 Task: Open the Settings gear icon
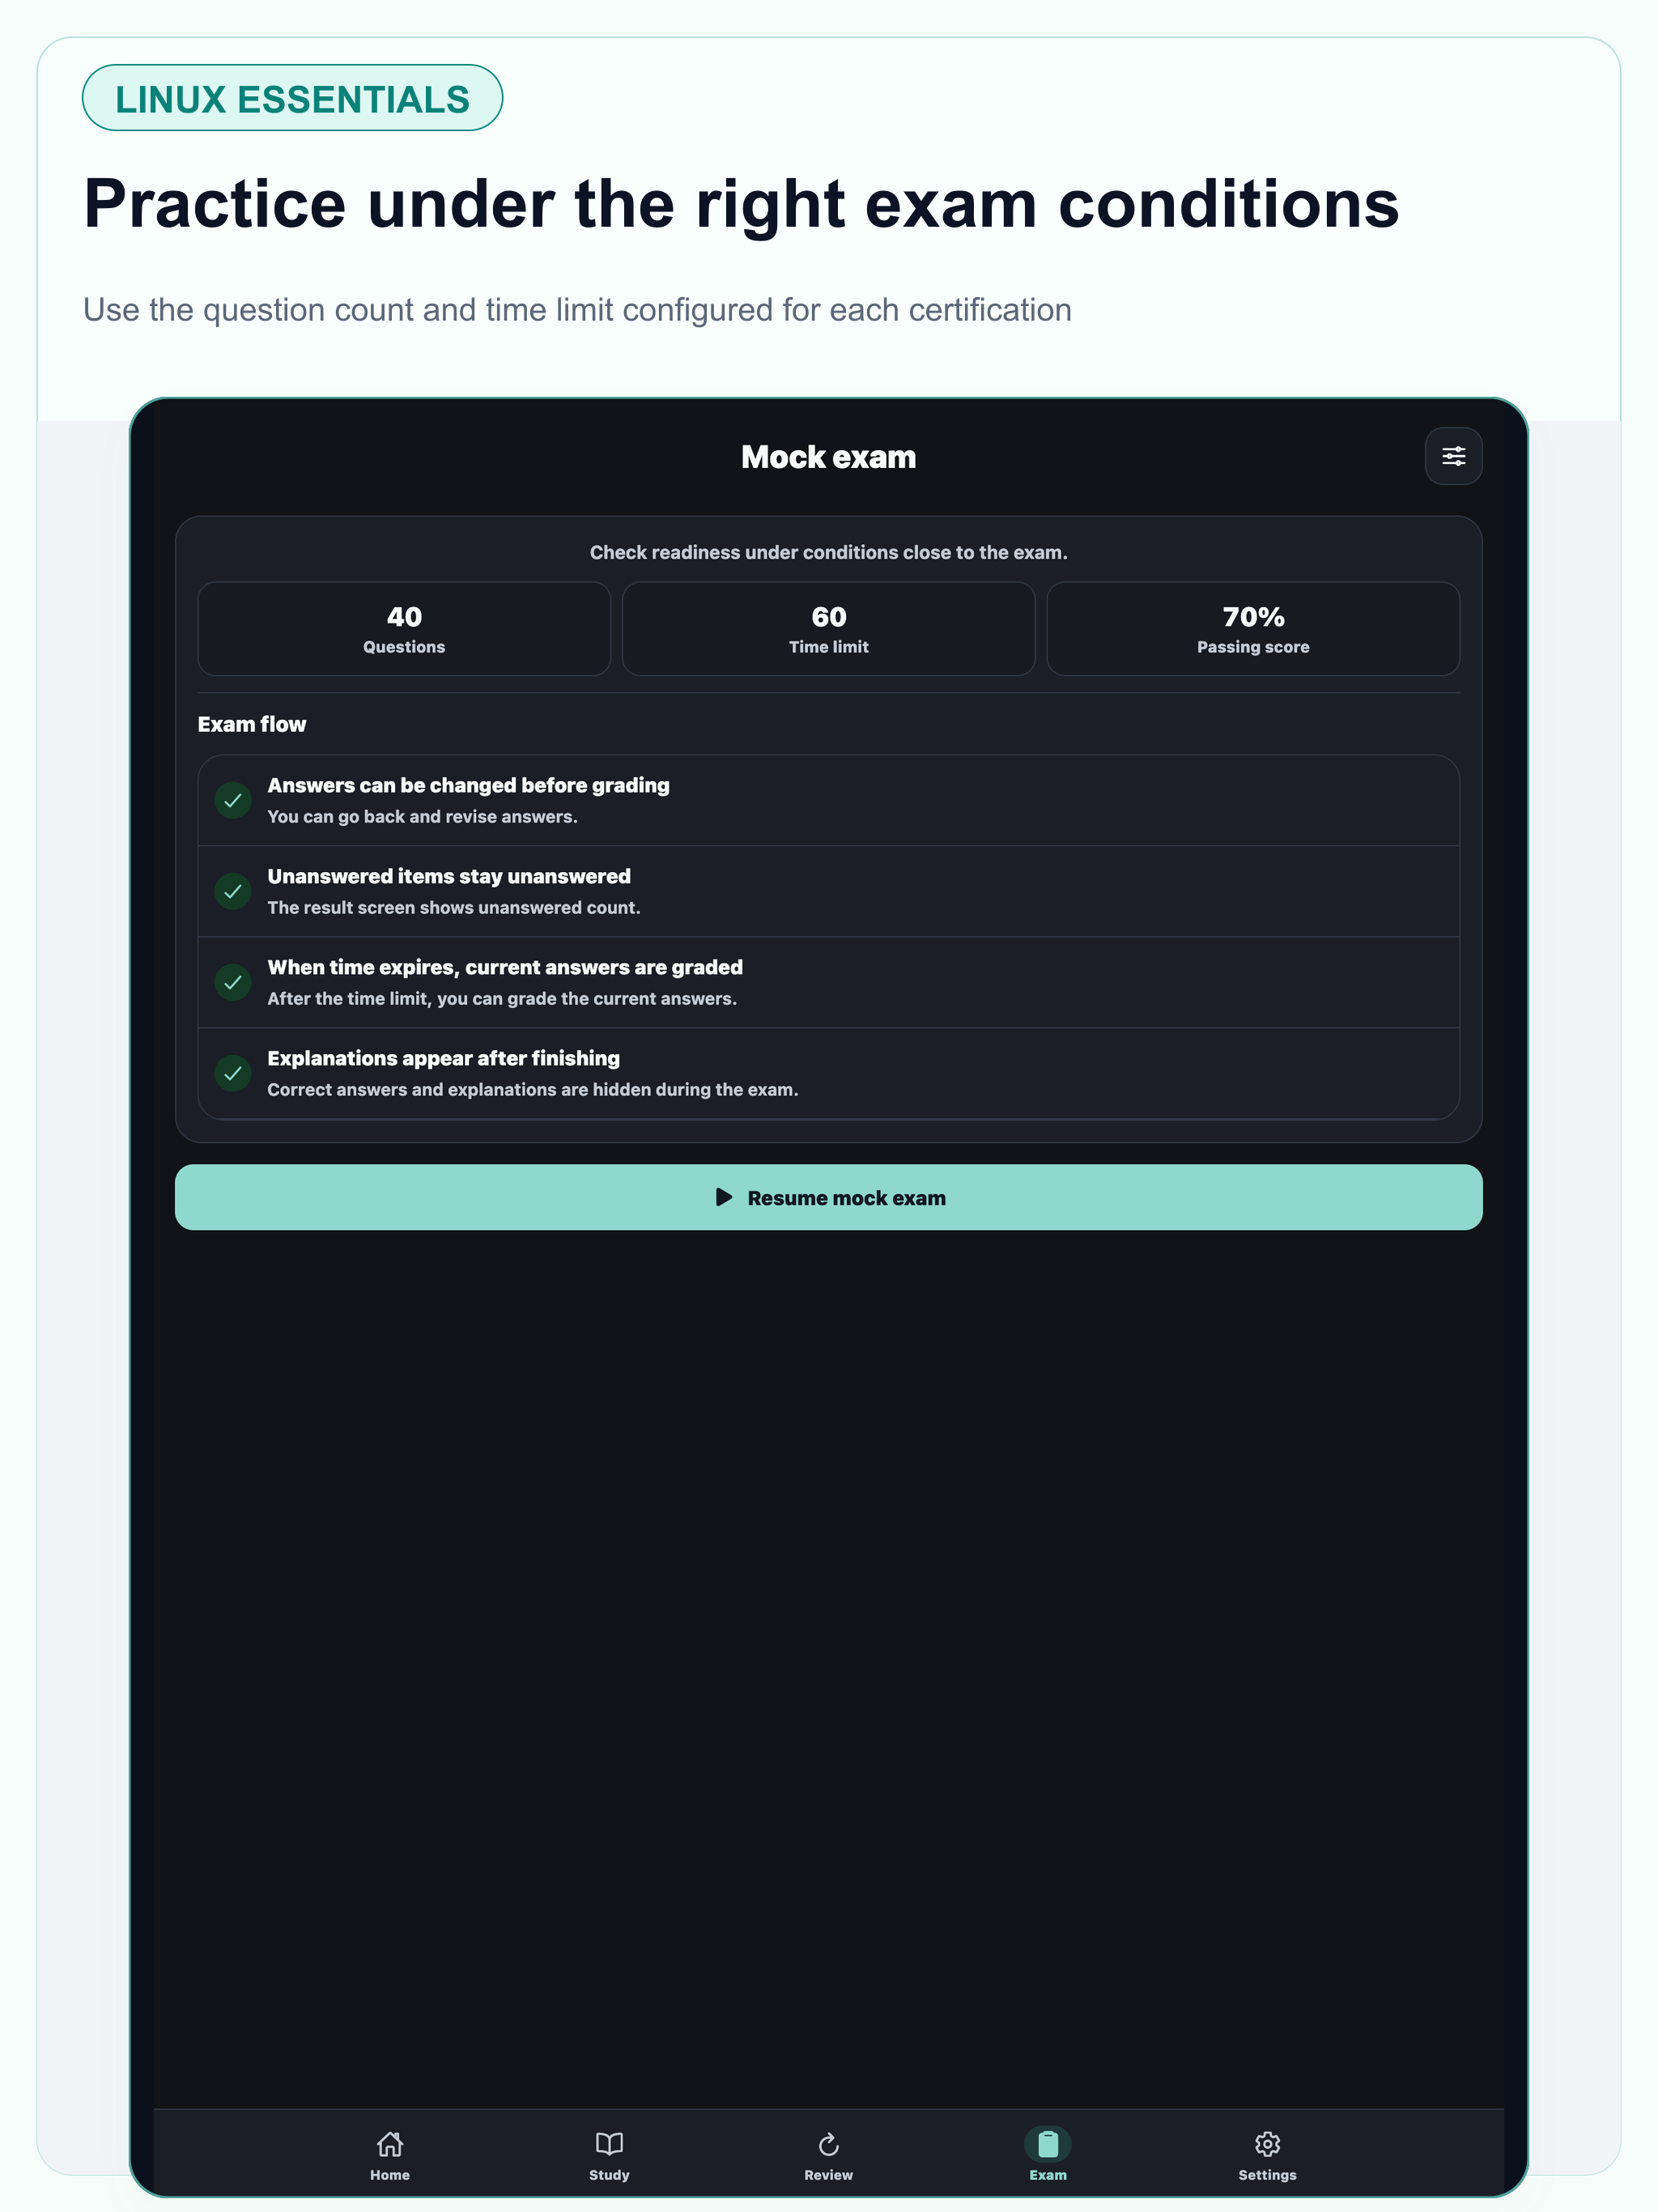(x=1267, y=2143)
